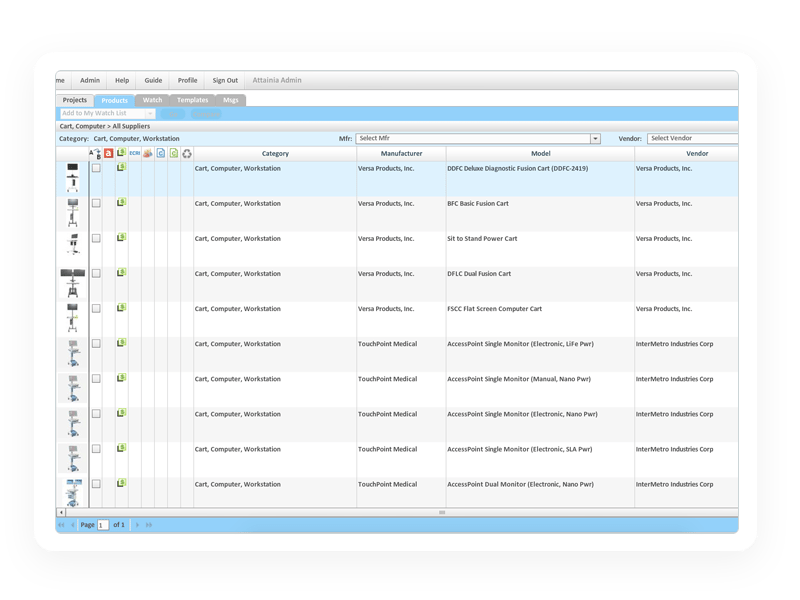This screenshot has width=800, height=600.
Task: Click the horizontal scrollbar thumb
Action: [442, 512]
